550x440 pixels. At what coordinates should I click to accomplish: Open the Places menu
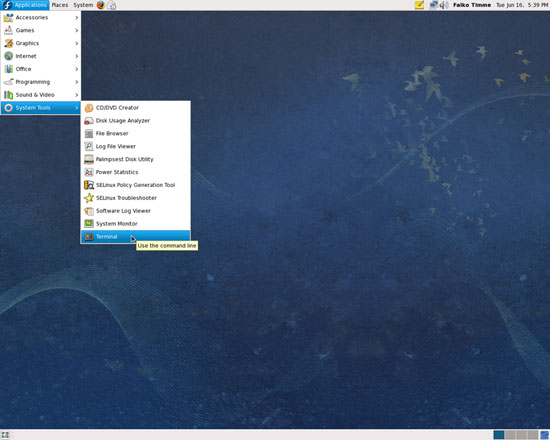60,5
